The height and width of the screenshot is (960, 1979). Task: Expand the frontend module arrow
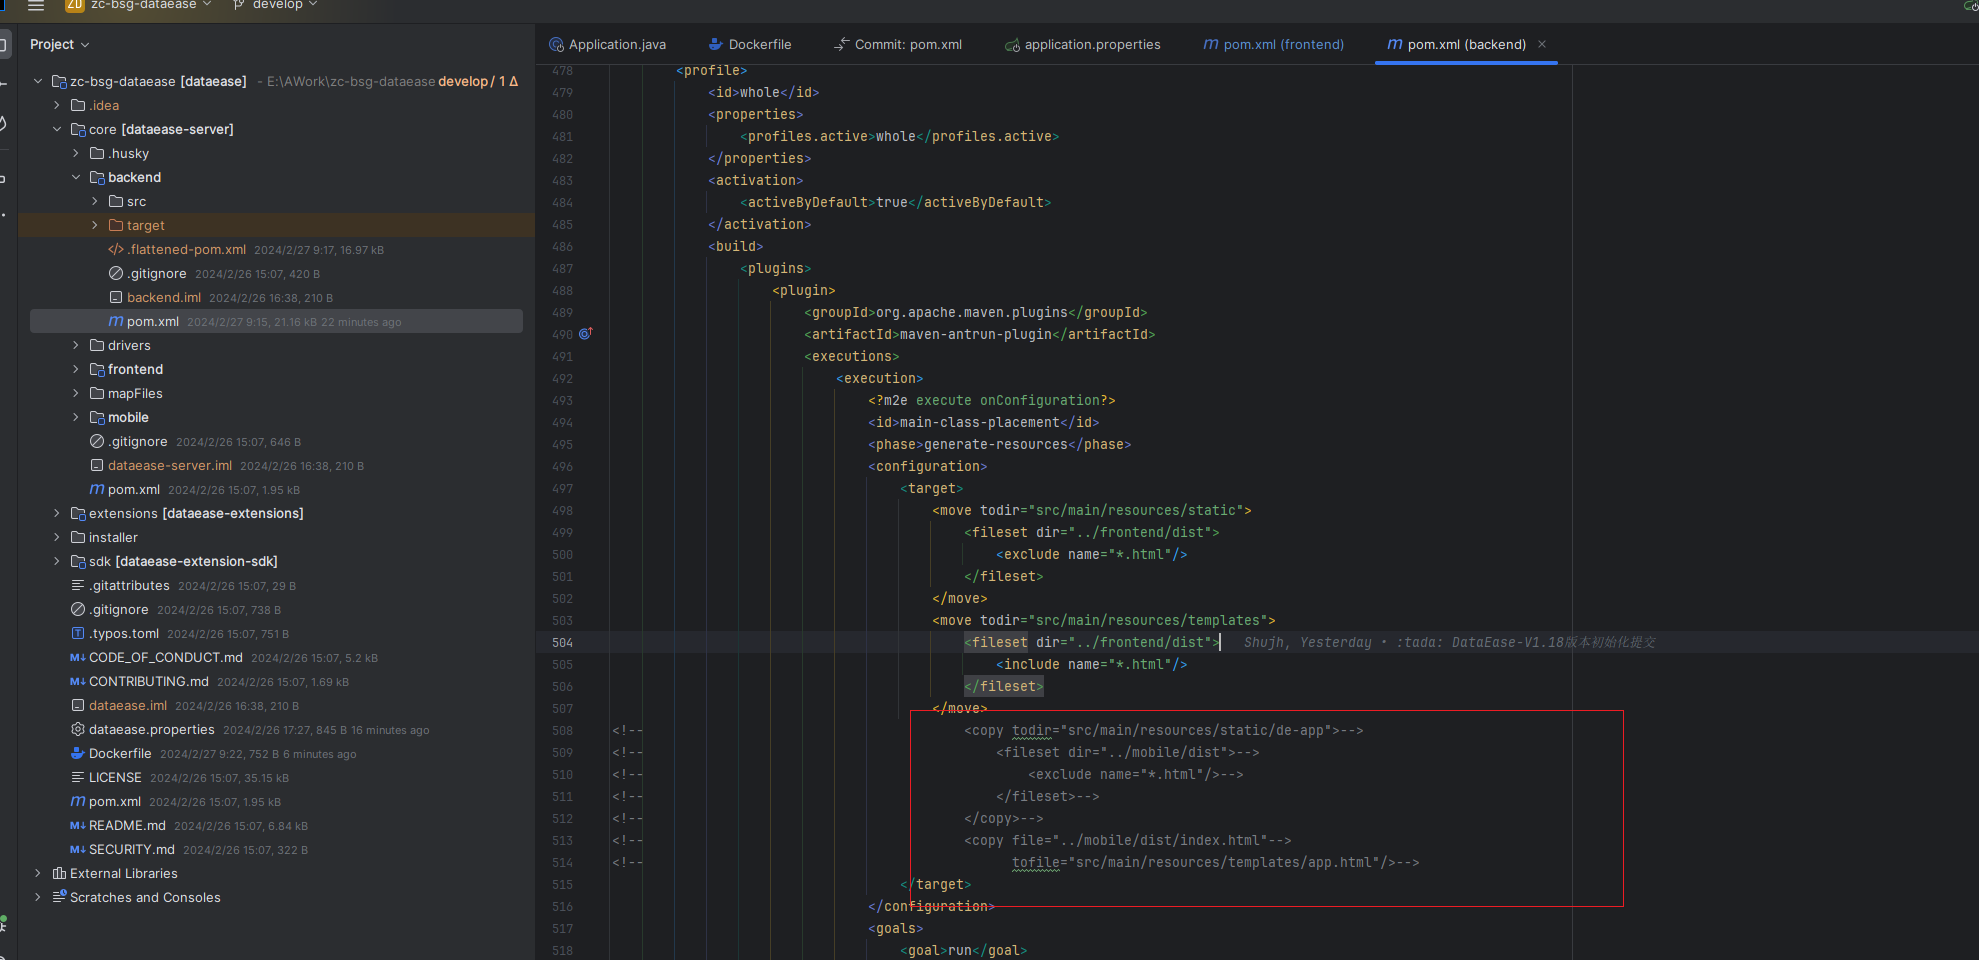click(x=76, y=369)
